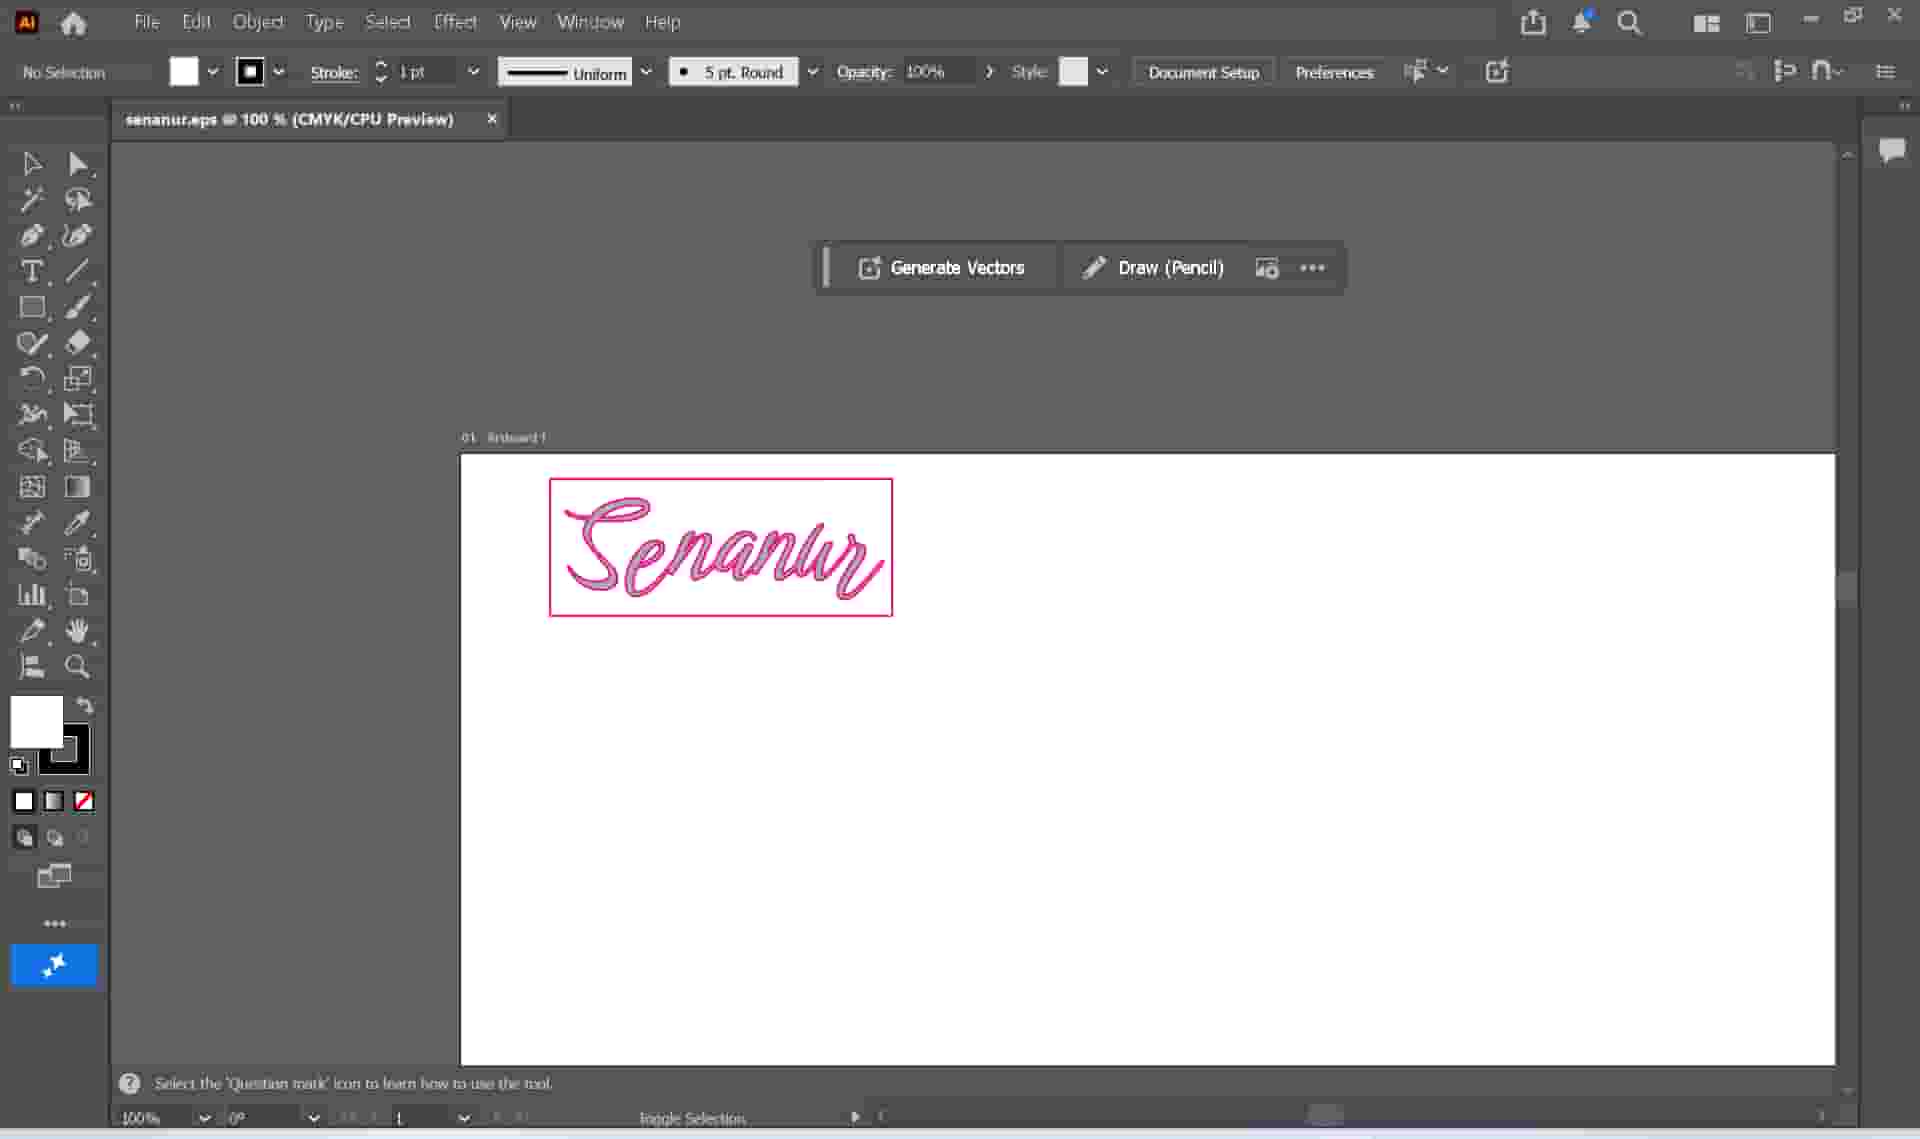Viewport: 1920px width, 1139px height.
Task: Pick the Direct Selection tool
Action: [x=78, y=164]
